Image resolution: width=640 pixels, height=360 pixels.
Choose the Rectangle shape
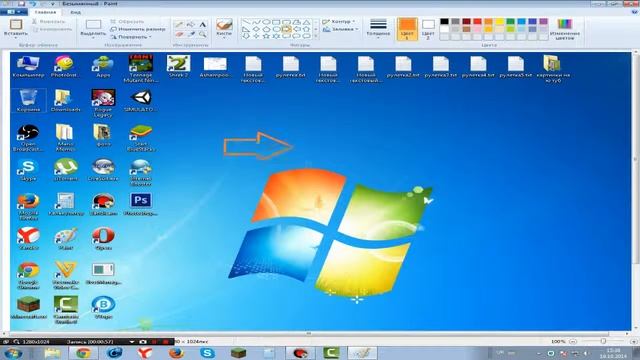276,22
